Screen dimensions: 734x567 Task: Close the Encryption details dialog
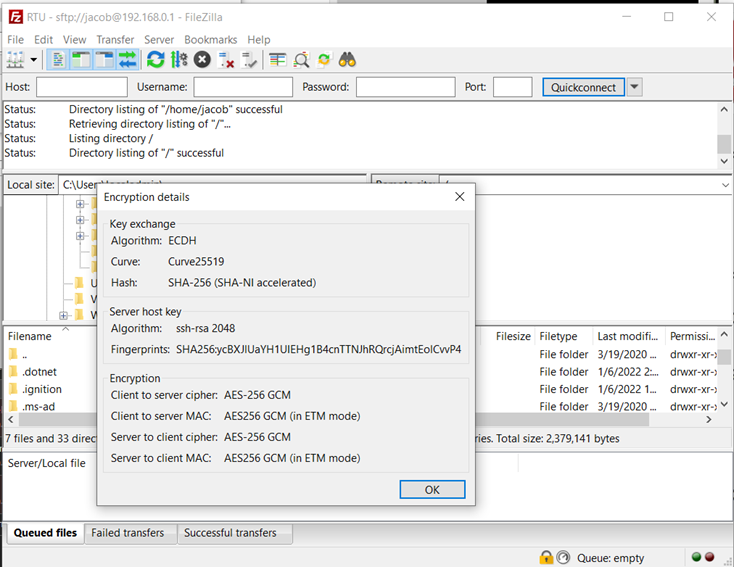click(460, 197)
